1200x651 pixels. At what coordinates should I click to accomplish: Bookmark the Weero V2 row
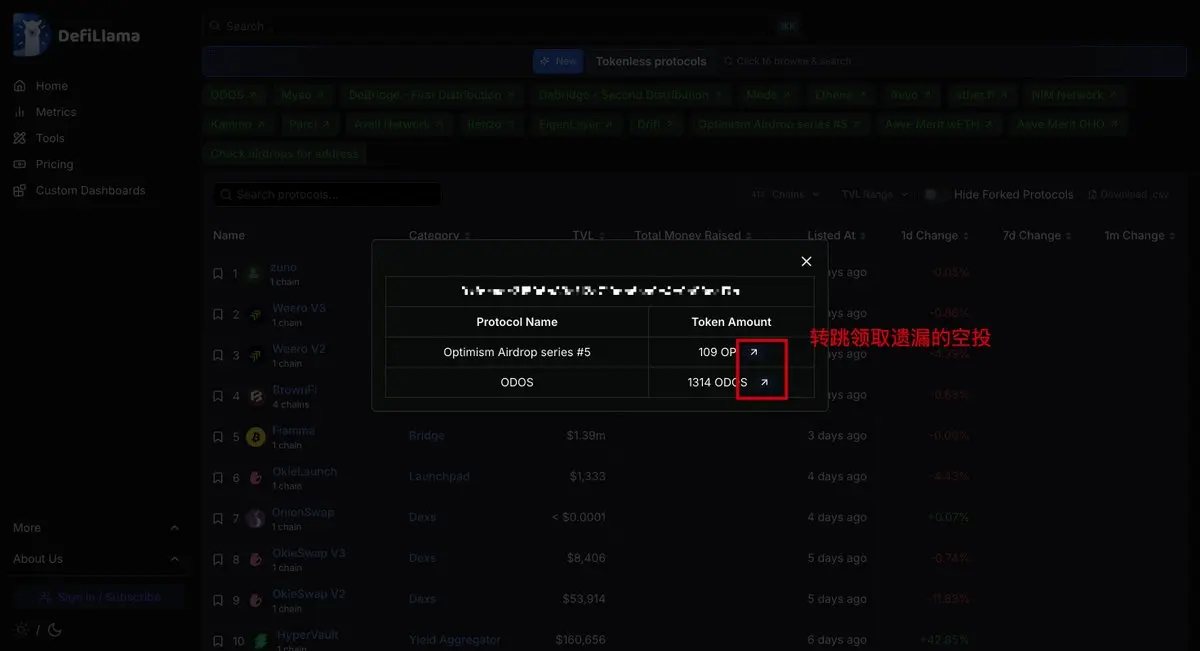pyautogui.click(x=218, y=355)
